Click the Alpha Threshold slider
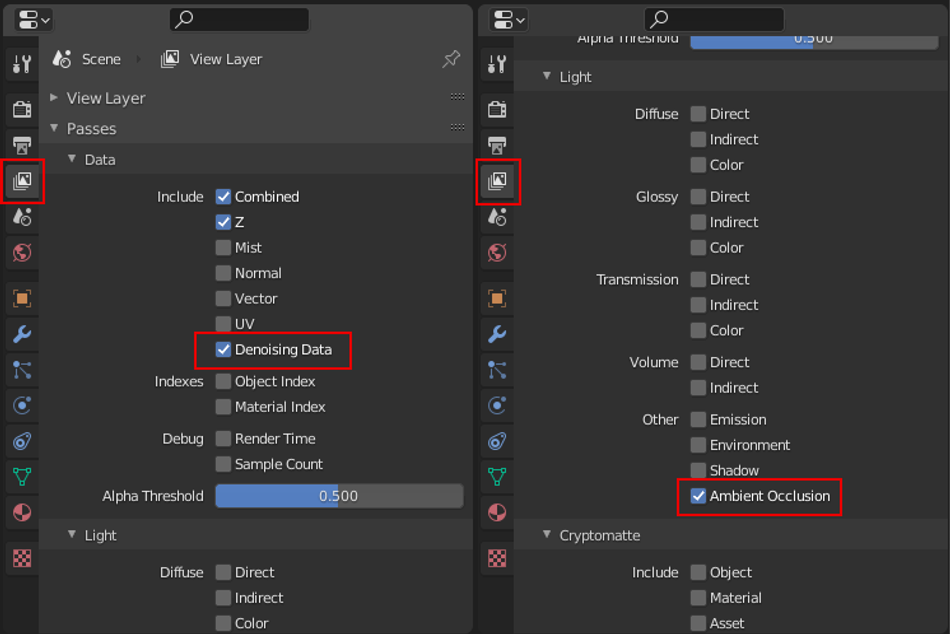 click(x=339, y=496)
